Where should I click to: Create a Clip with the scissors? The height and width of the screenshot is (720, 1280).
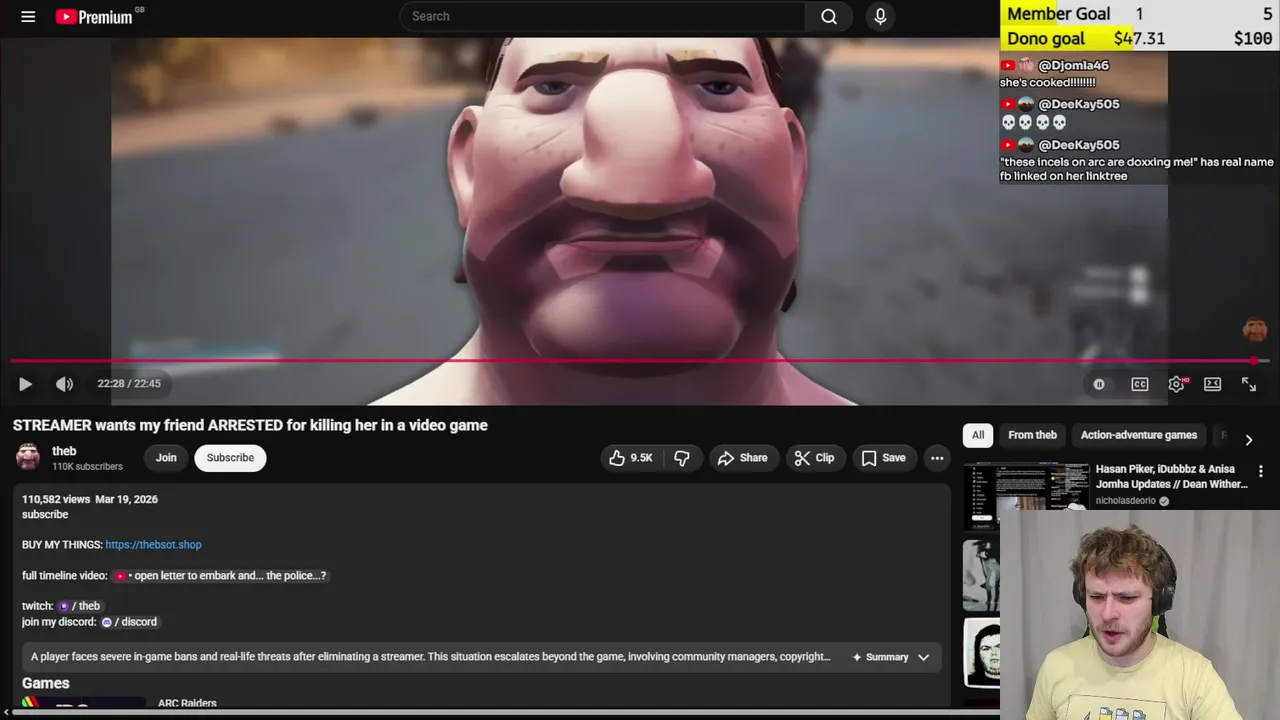814,458
